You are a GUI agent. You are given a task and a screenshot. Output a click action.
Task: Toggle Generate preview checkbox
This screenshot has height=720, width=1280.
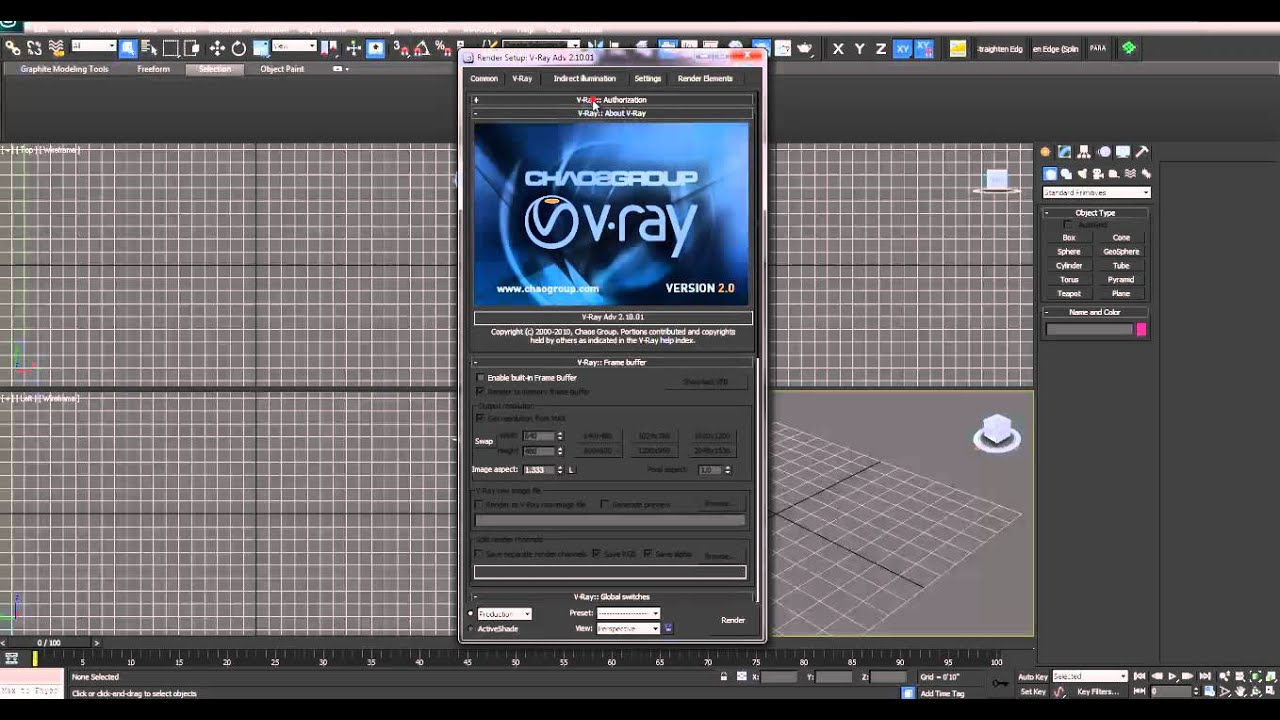click(604, 505)
